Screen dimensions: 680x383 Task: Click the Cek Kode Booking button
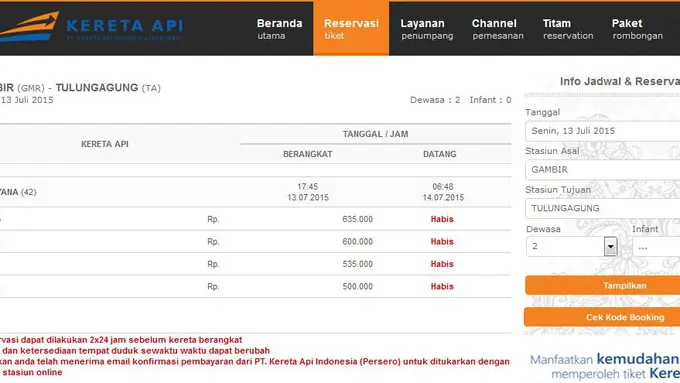pyautogui.click(x=603, y=317)
